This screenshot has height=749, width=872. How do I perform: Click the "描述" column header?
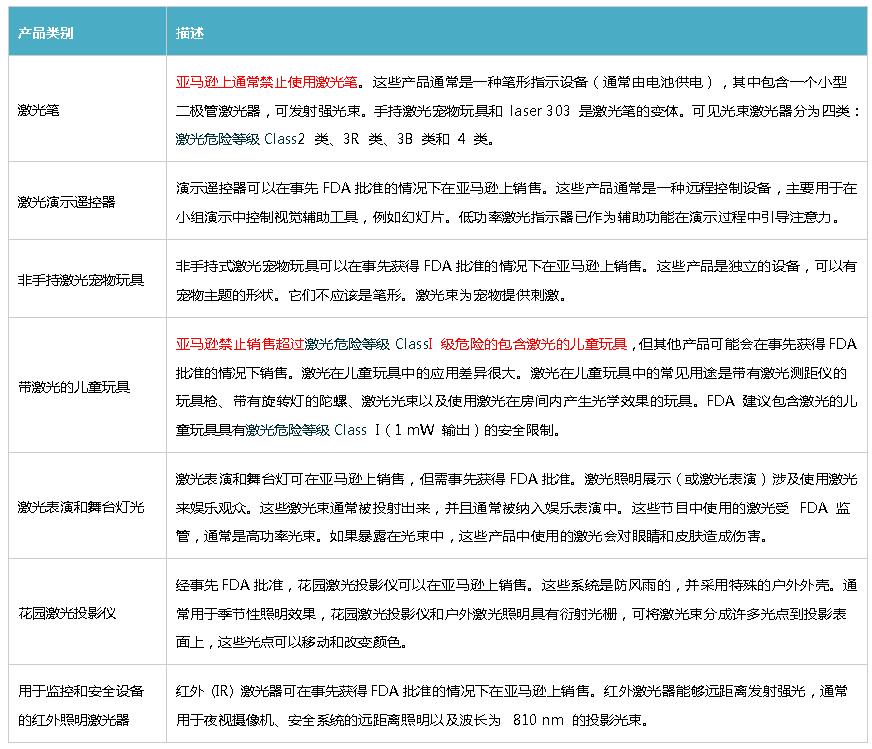189,32
